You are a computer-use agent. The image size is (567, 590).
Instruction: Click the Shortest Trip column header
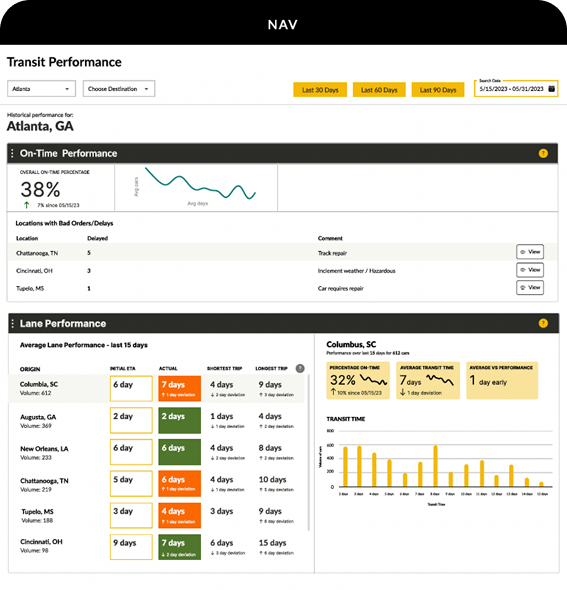[x=224, y=368]
